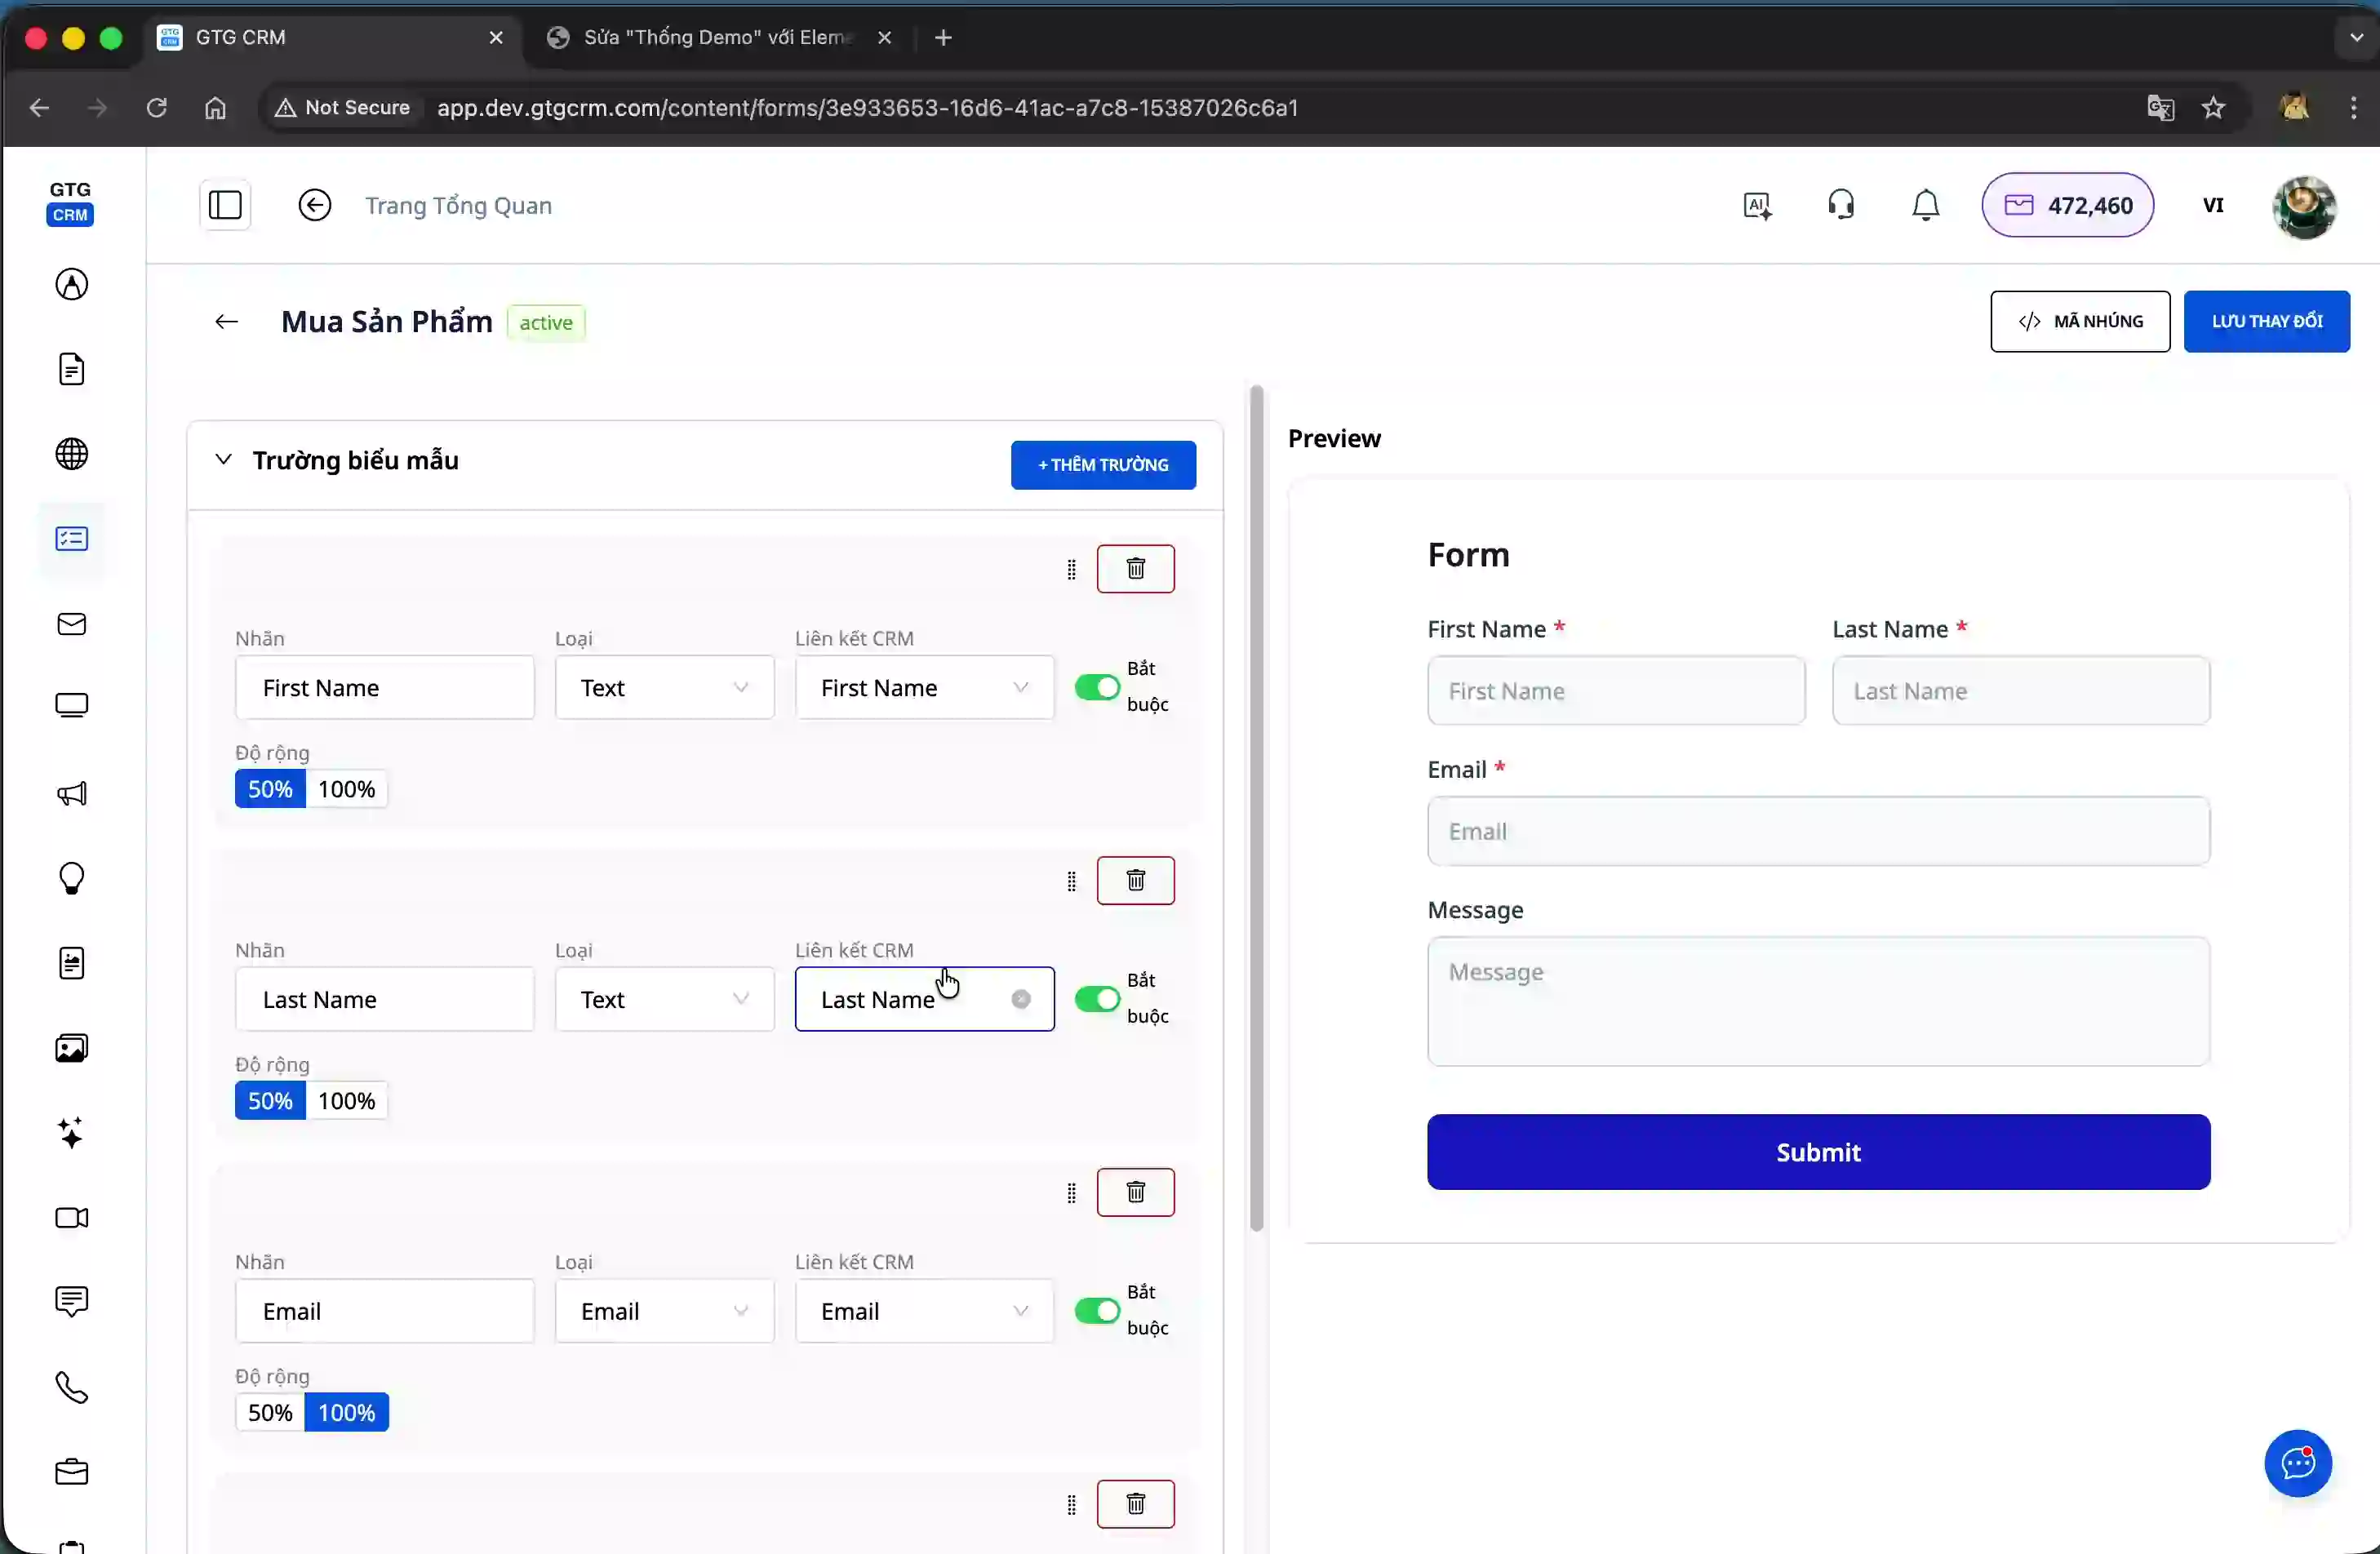Open the AI sparkles feature in sidebar
The image size is (2380, 1554).
pyautogui.click(x=71, y=1133)
